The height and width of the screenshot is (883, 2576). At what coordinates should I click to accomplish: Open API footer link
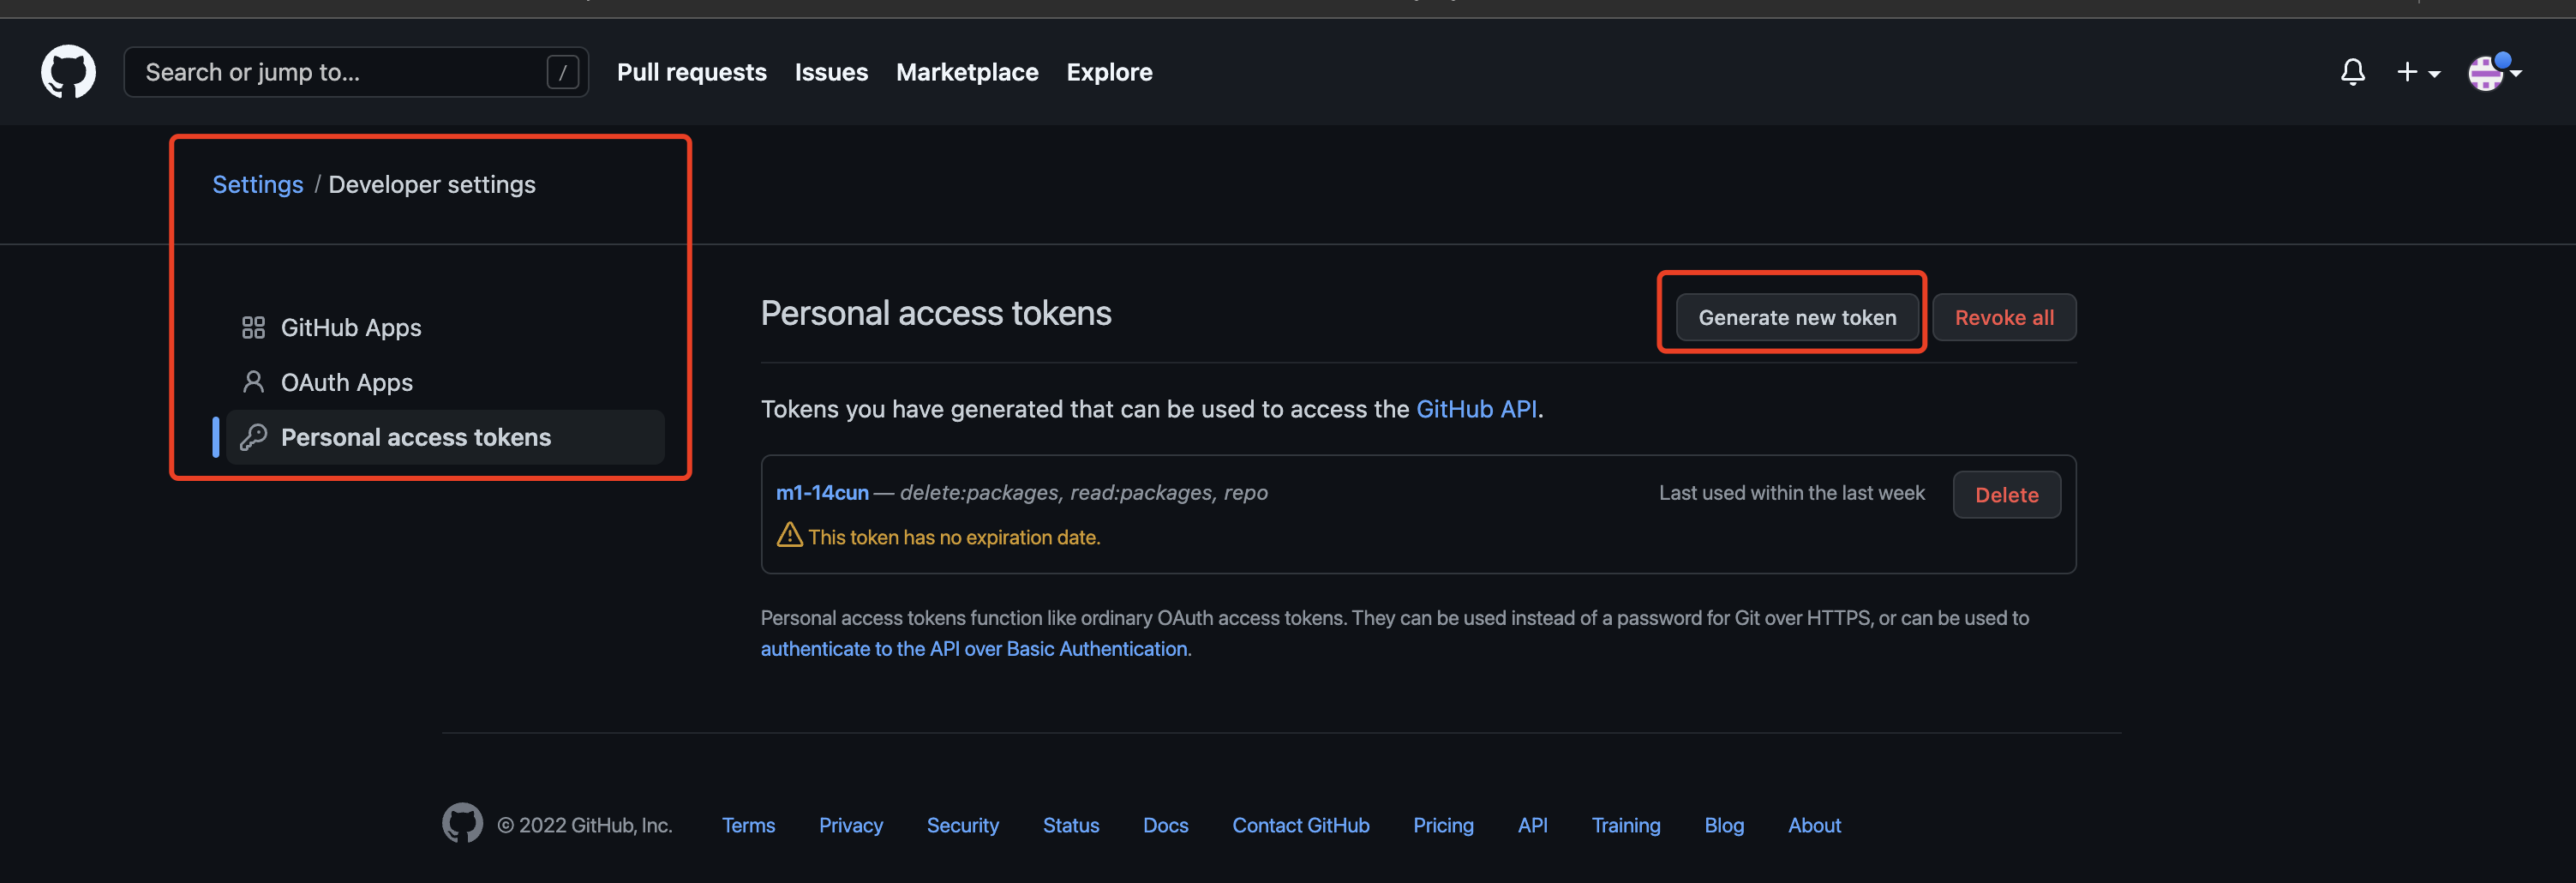coord(1532,825)
